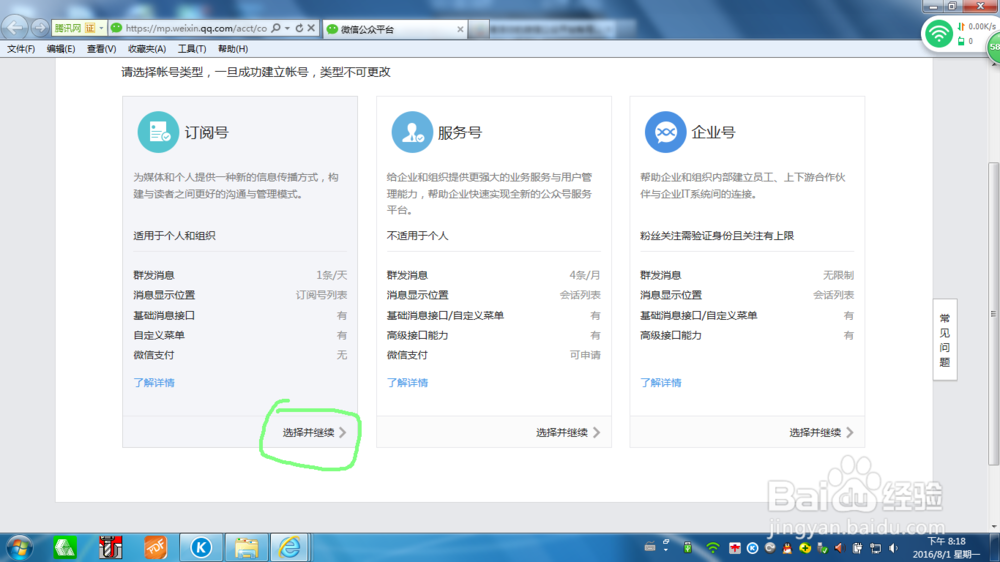The image size is (1000, 562).
Task: Open the green app icon on the taskbar
Action: click(x=65, y=547)
